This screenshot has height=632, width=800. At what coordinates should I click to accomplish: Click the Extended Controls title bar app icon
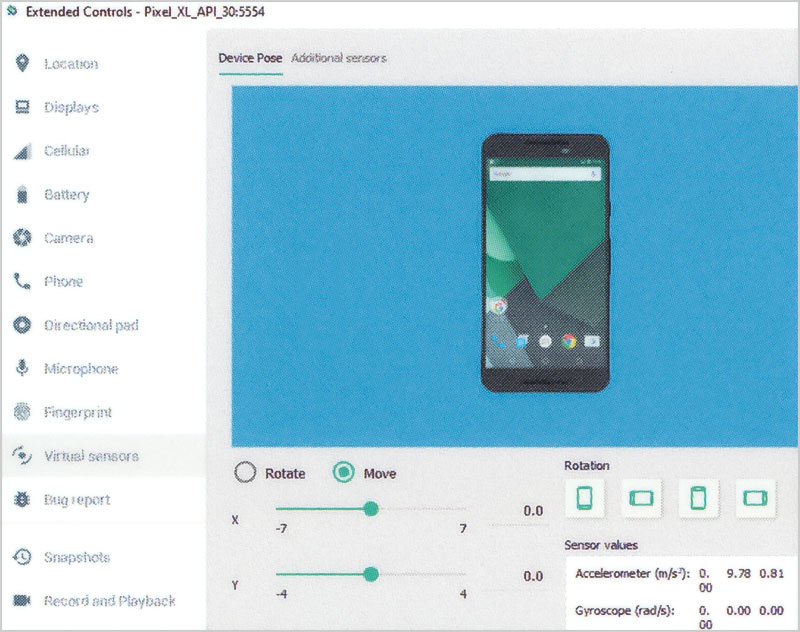coord(12,11)
